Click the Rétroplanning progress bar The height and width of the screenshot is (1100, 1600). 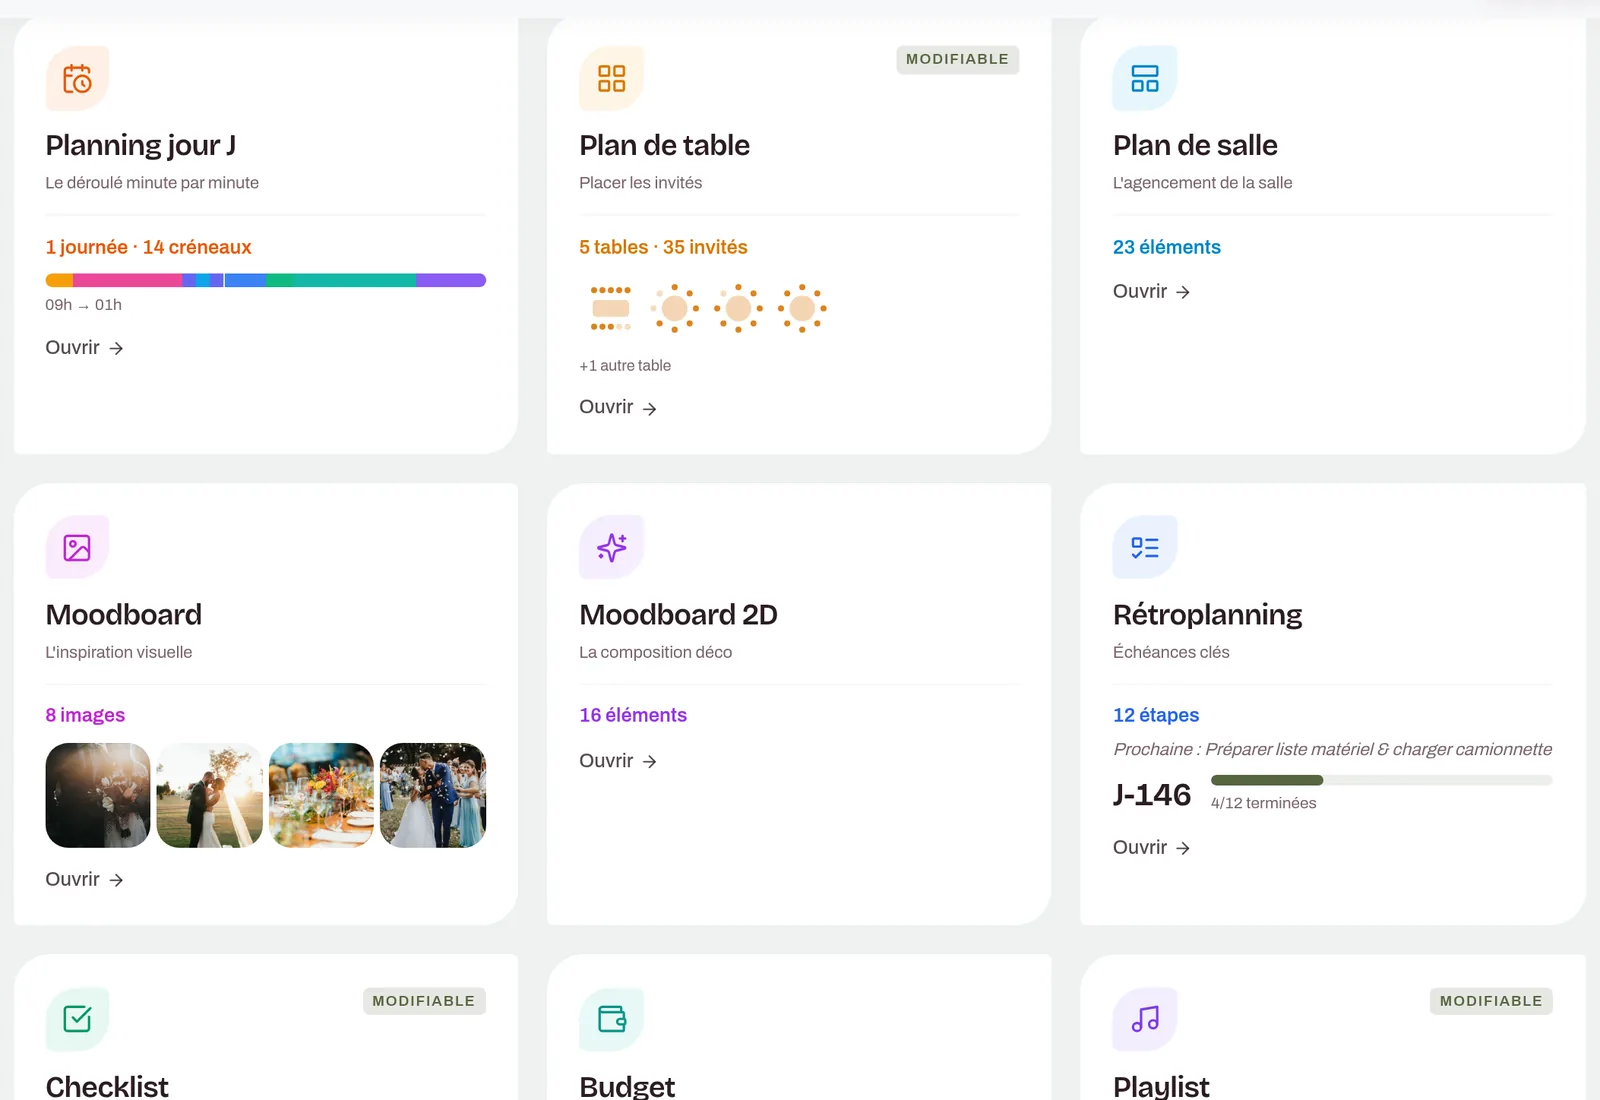(x=1382, y=780)
